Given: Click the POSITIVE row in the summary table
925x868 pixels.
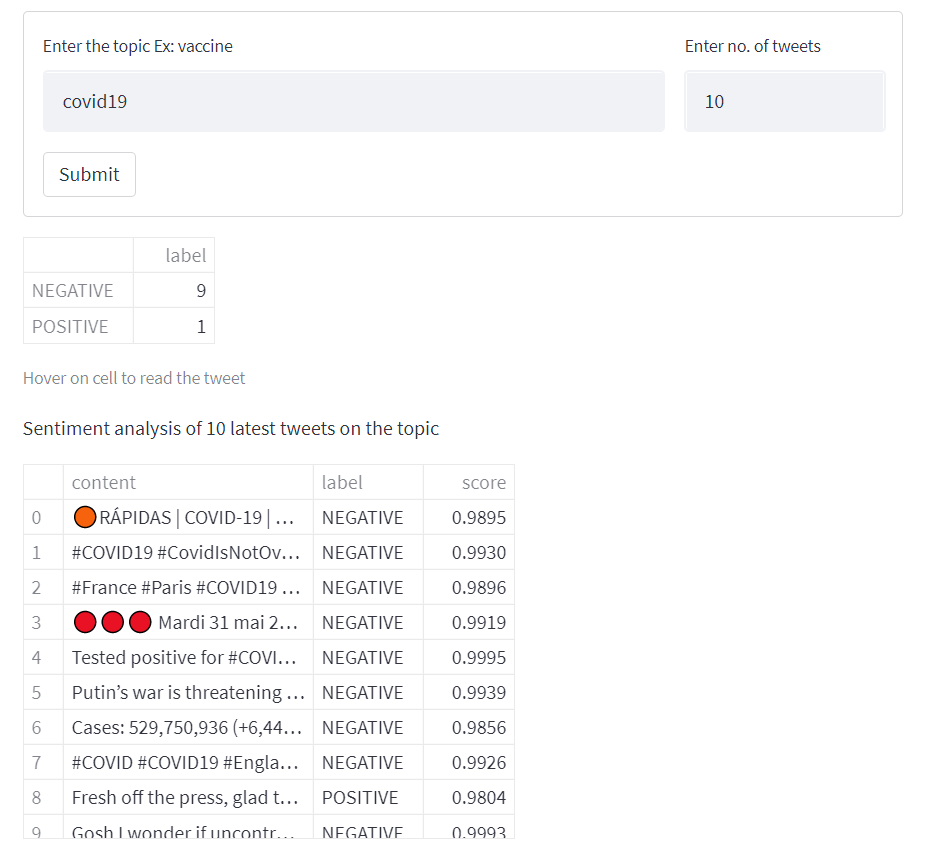Looking at the screenshot, I should [x=70, y=326].
